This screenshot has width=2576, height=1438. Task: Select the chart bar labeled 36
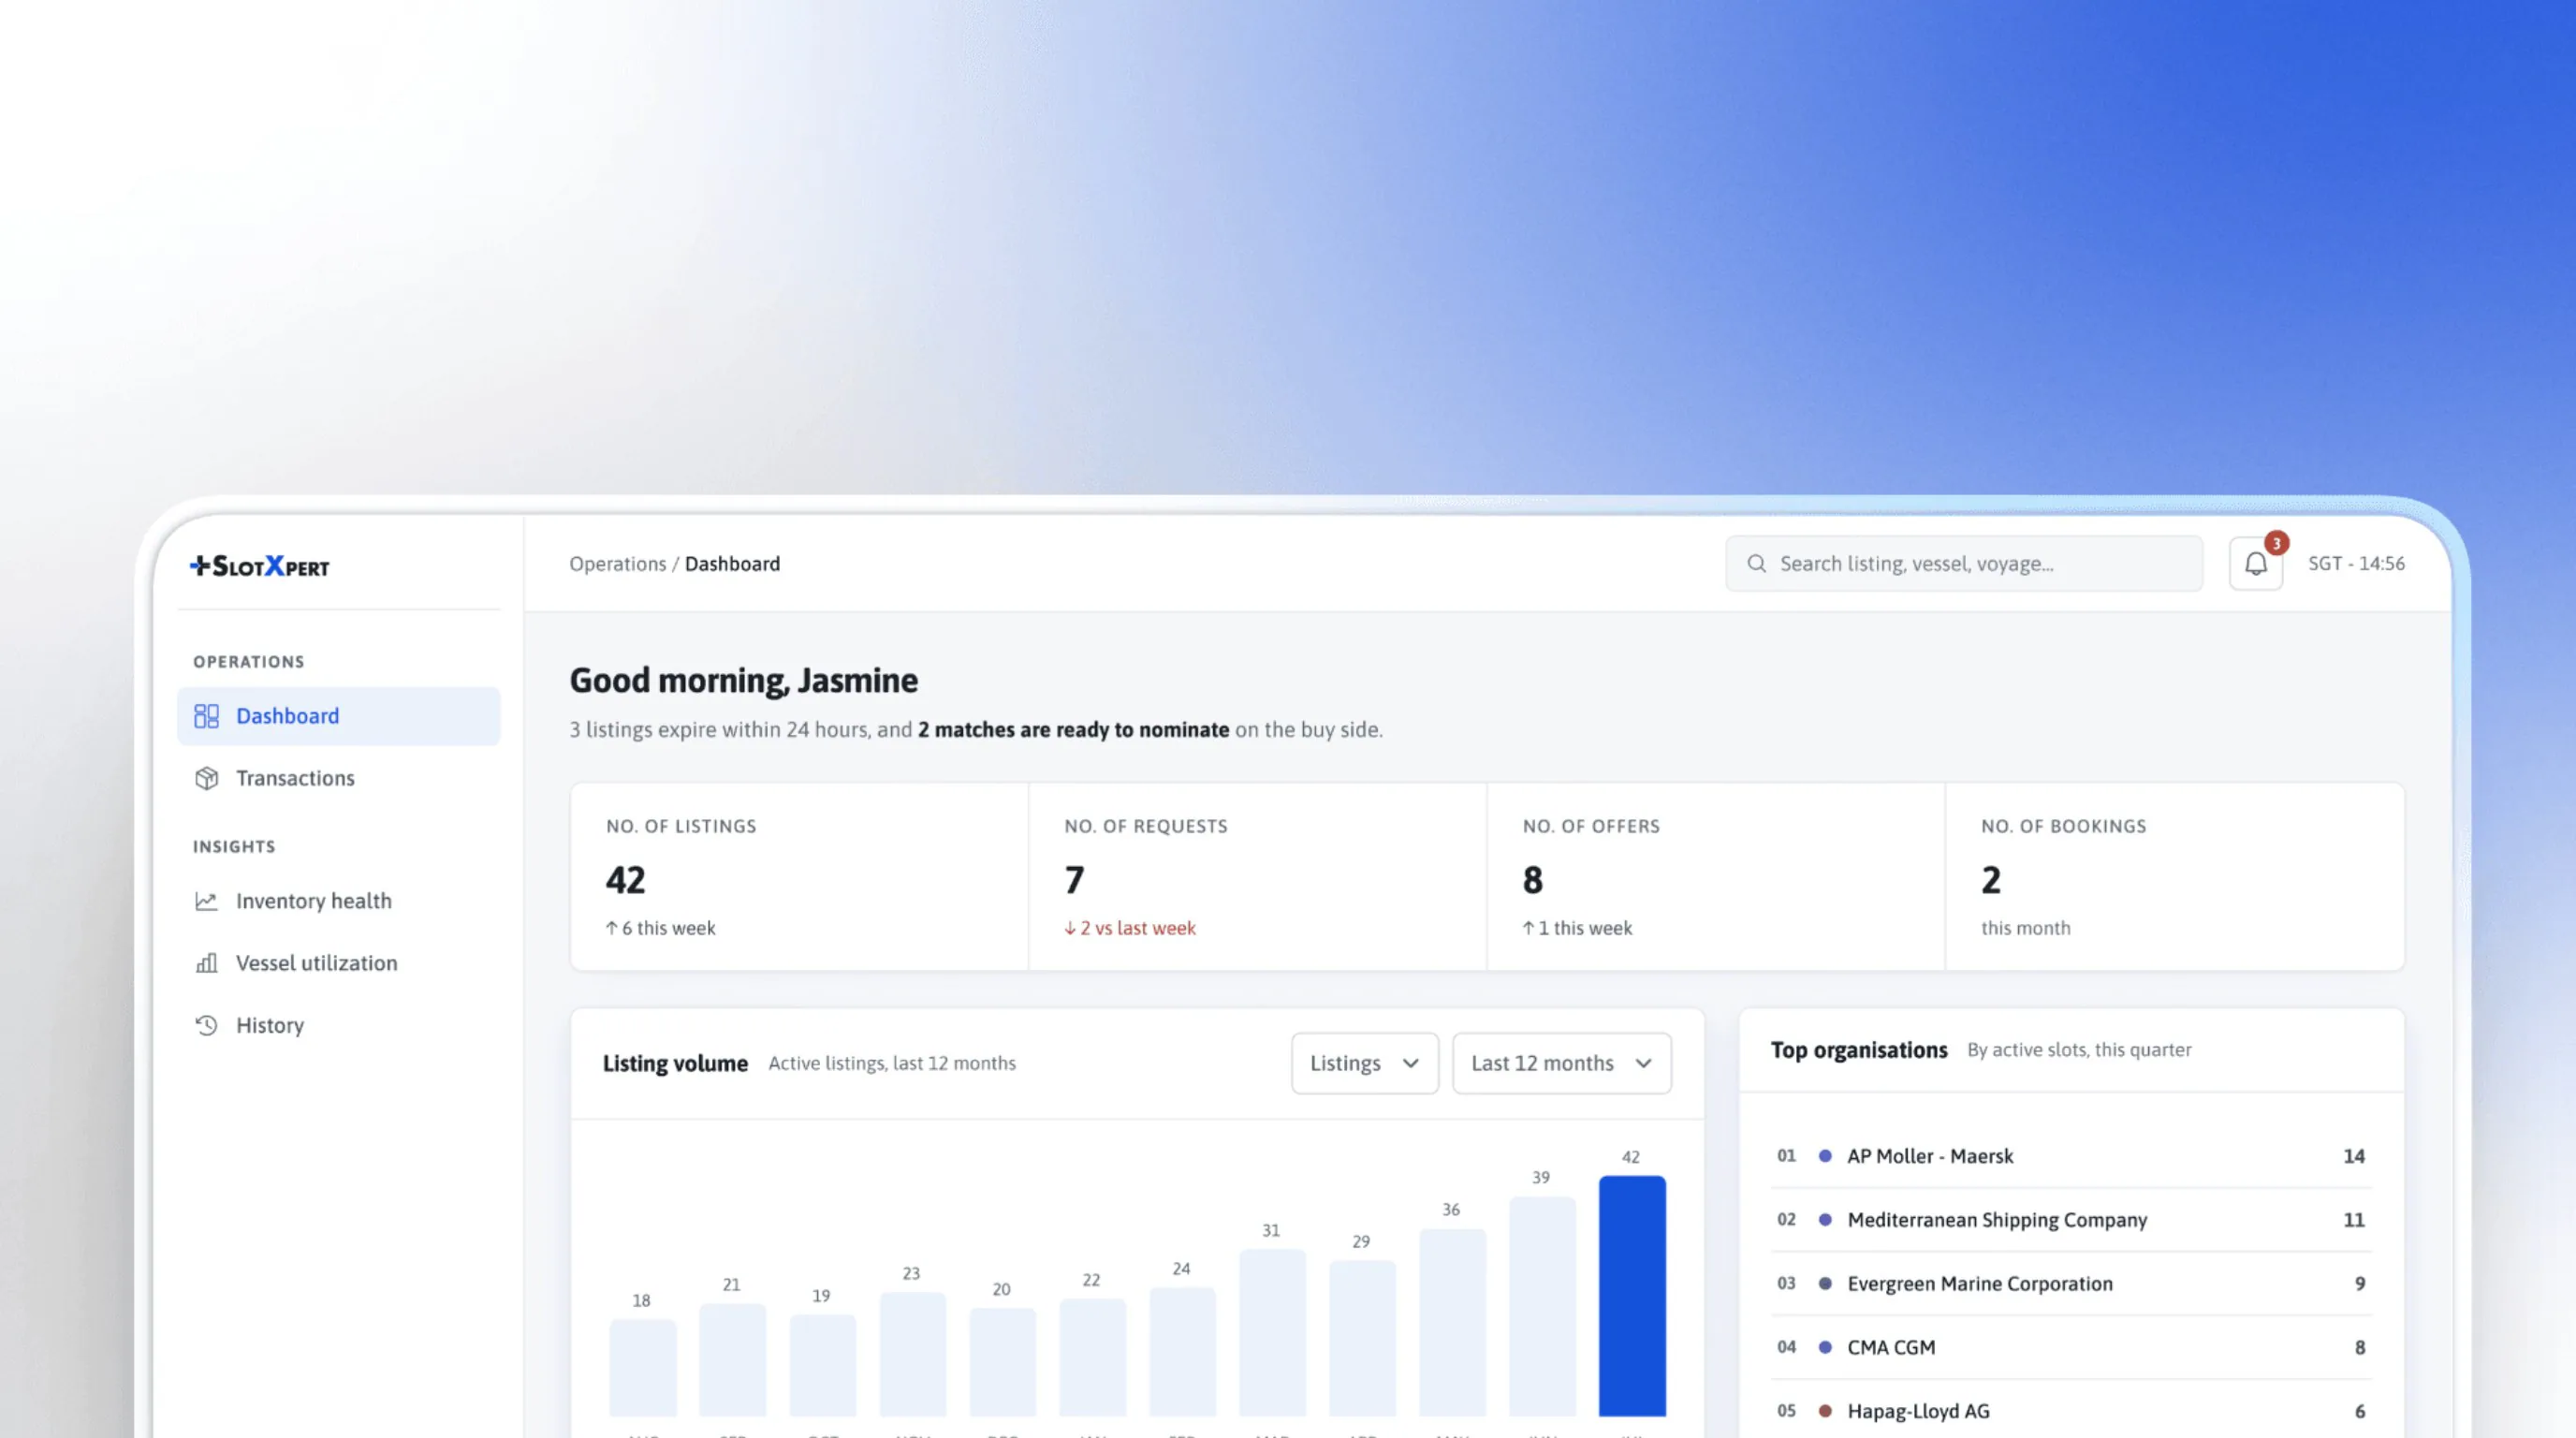pos(1453,1322)
